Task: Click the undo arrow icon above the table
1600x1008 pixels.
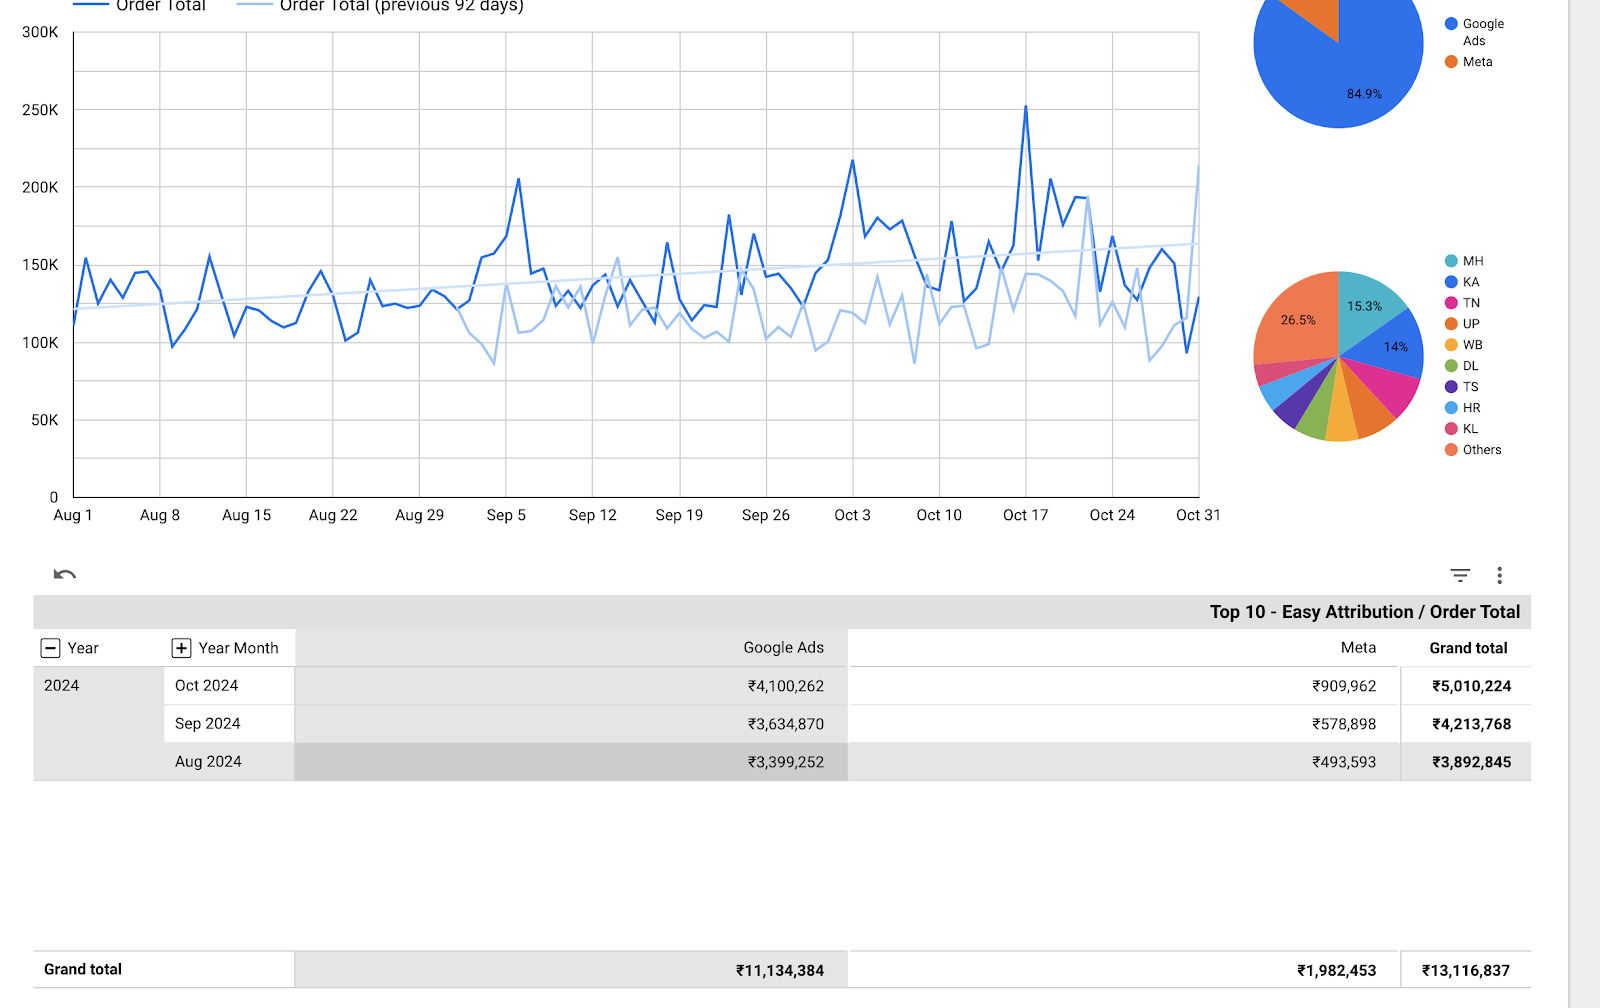Action: (65, 574)
